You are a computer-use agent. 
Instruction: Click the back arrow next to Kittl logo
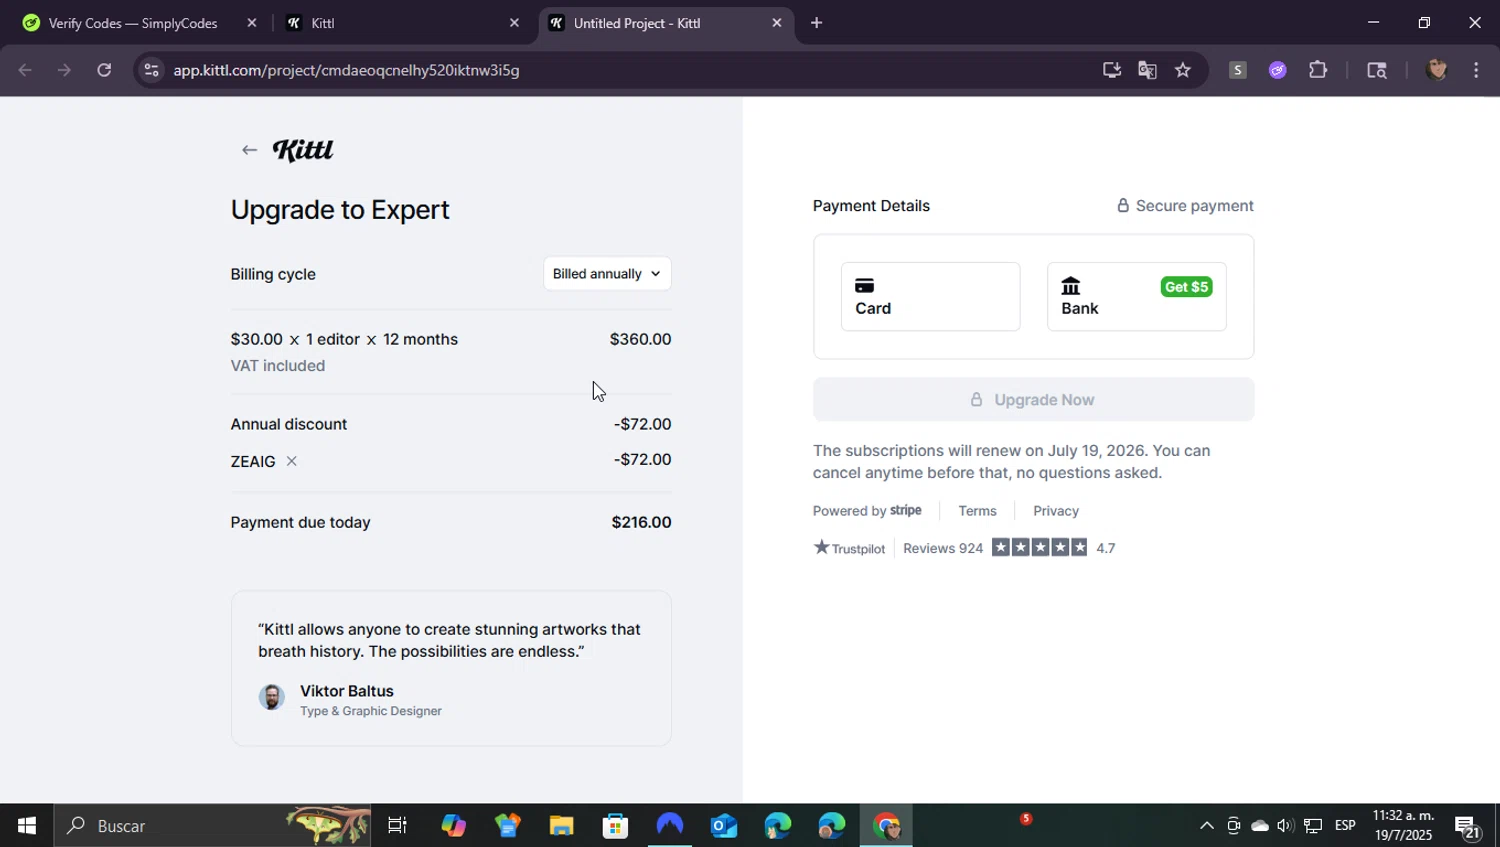point(249,150)
